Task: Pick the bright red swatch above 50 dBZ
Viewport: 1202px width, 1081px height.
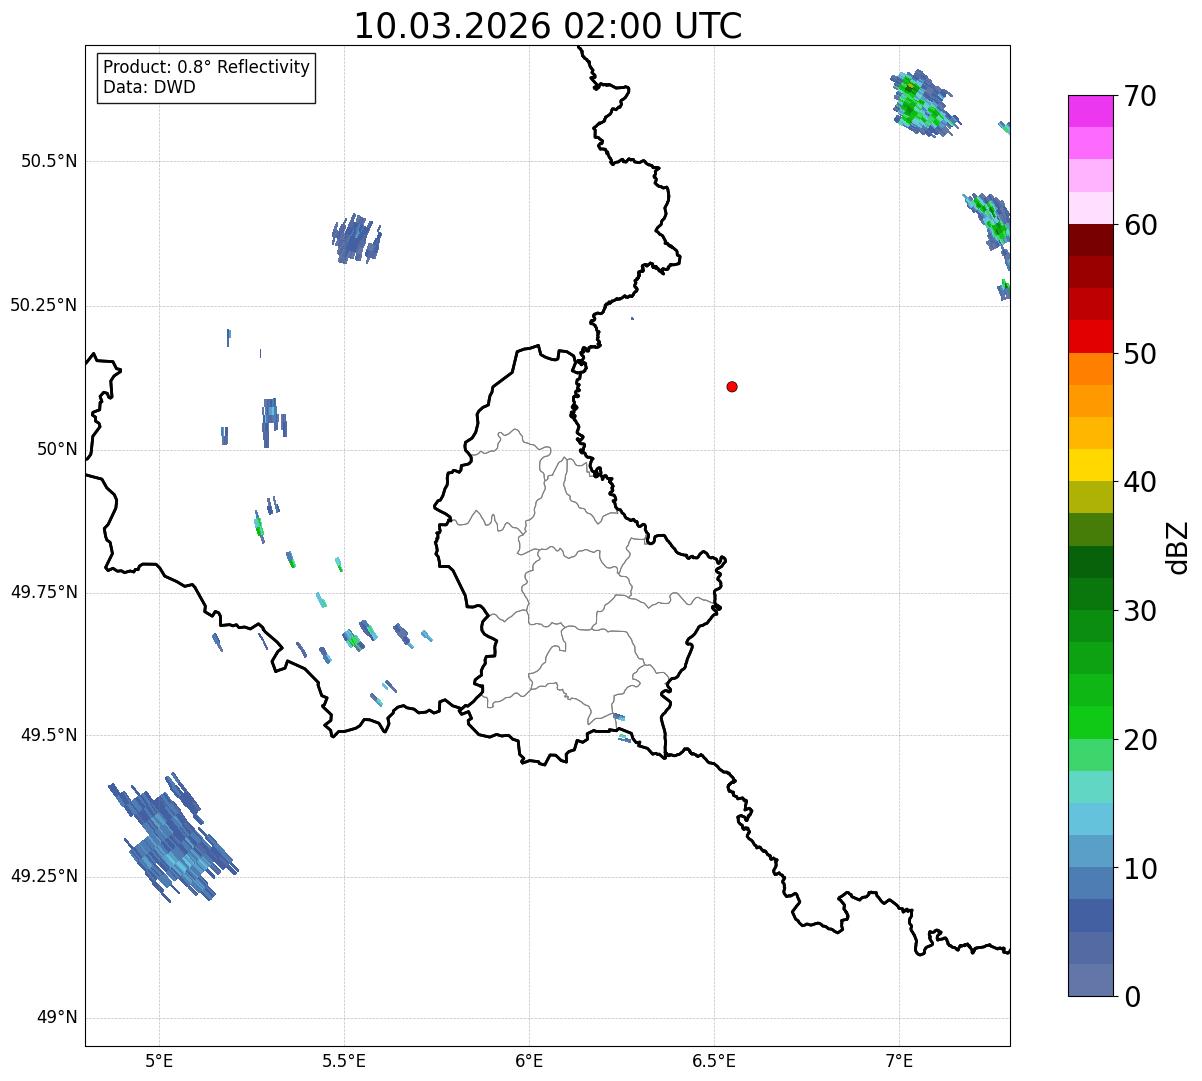Action: [1090, 336]
